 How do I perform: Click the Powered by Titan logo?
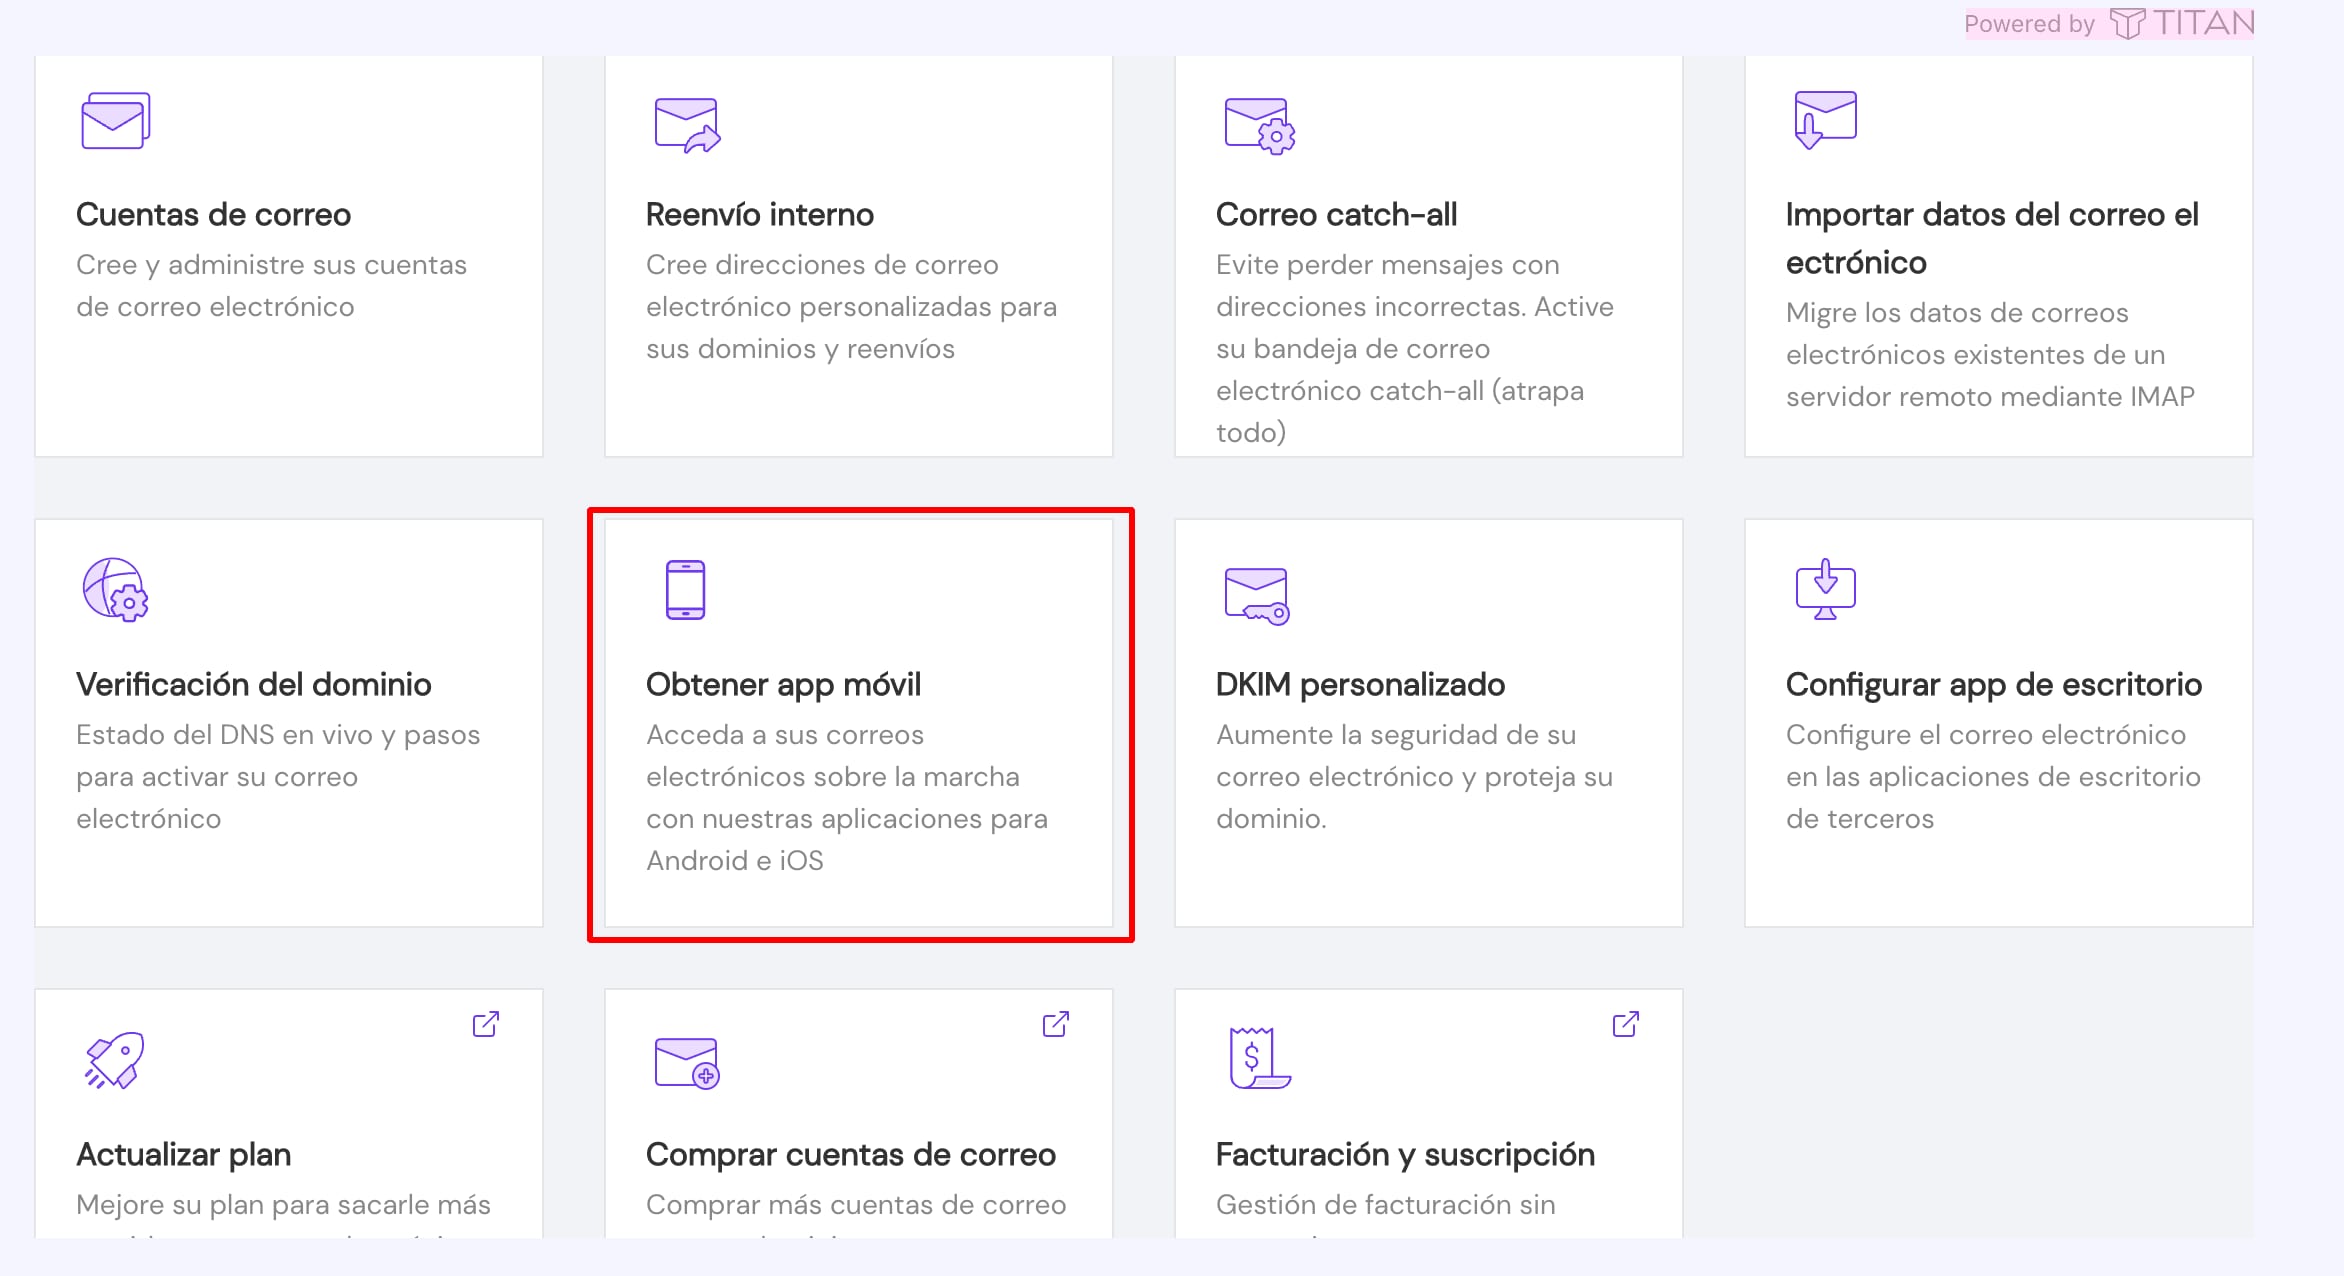click(x=2180, y=23)
